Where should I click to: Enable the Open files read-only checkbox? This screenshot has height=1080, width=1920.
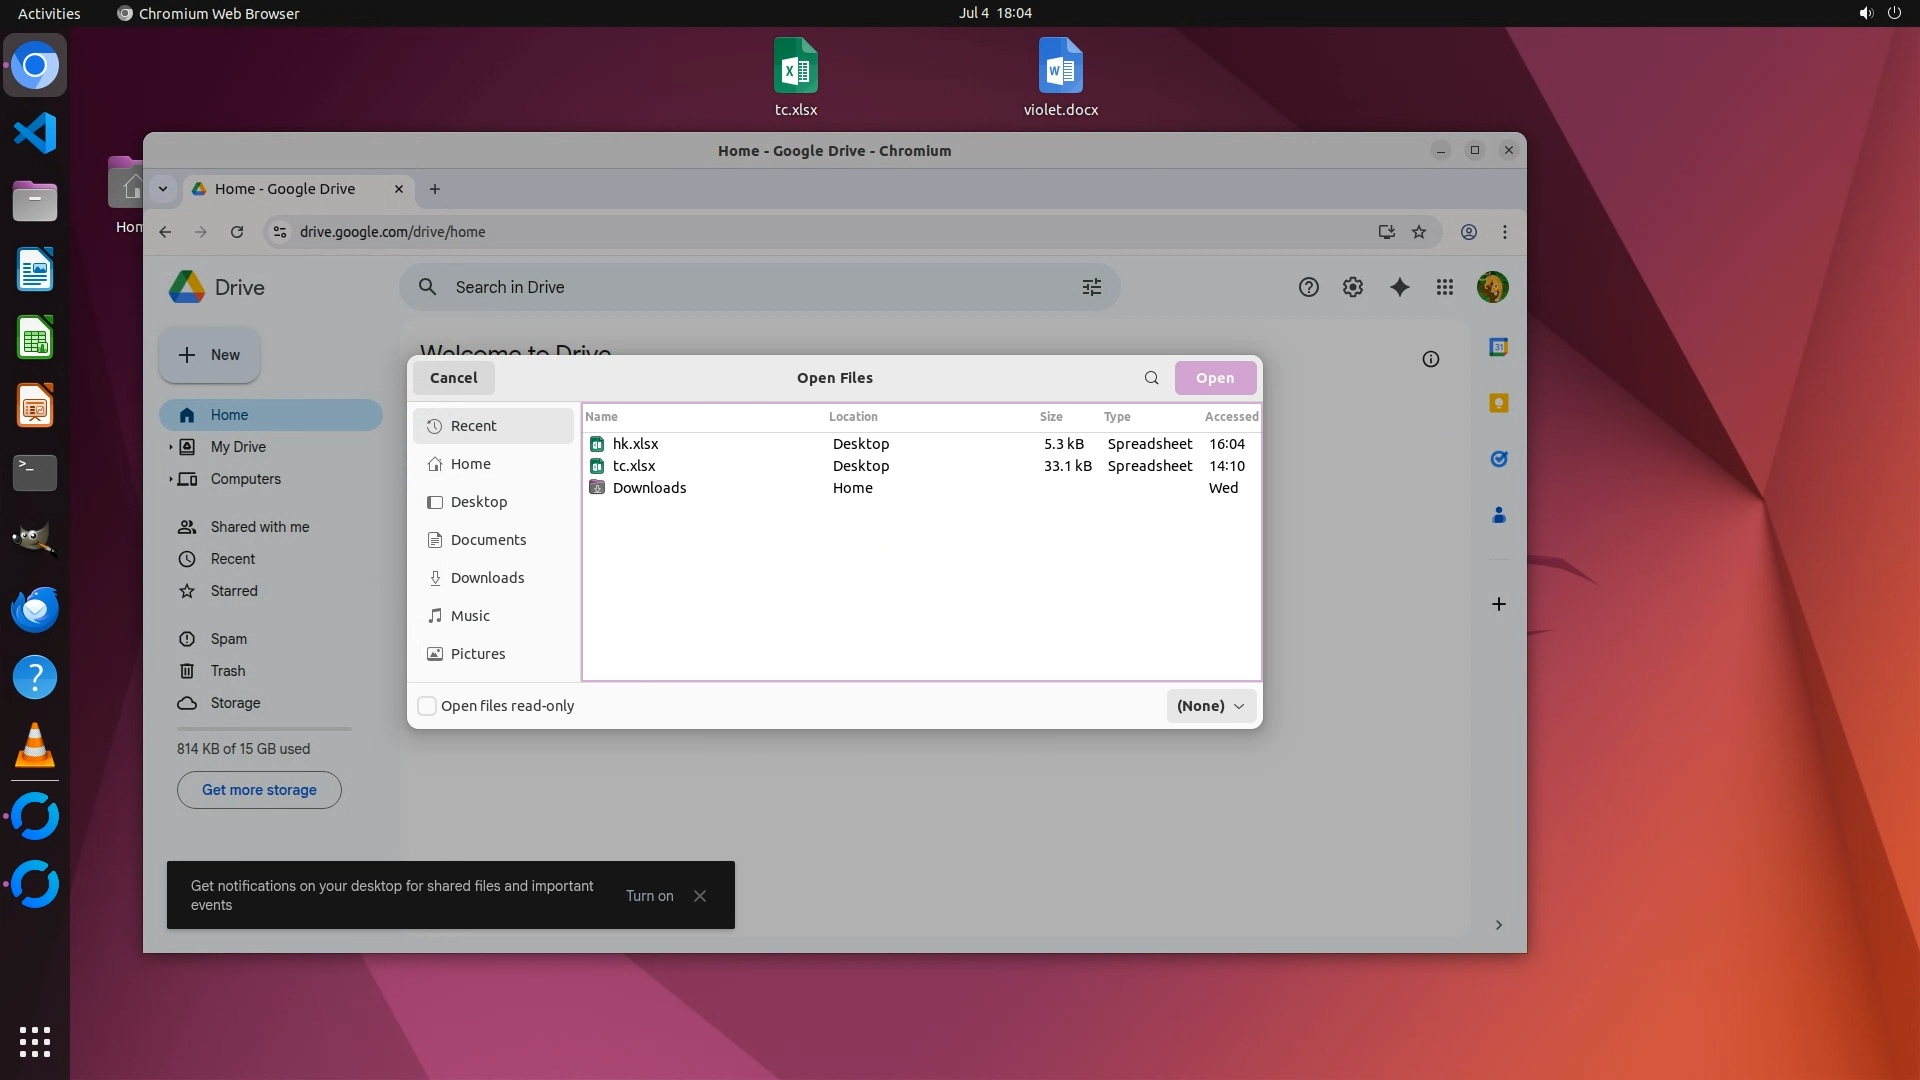(x=427, y=706)
